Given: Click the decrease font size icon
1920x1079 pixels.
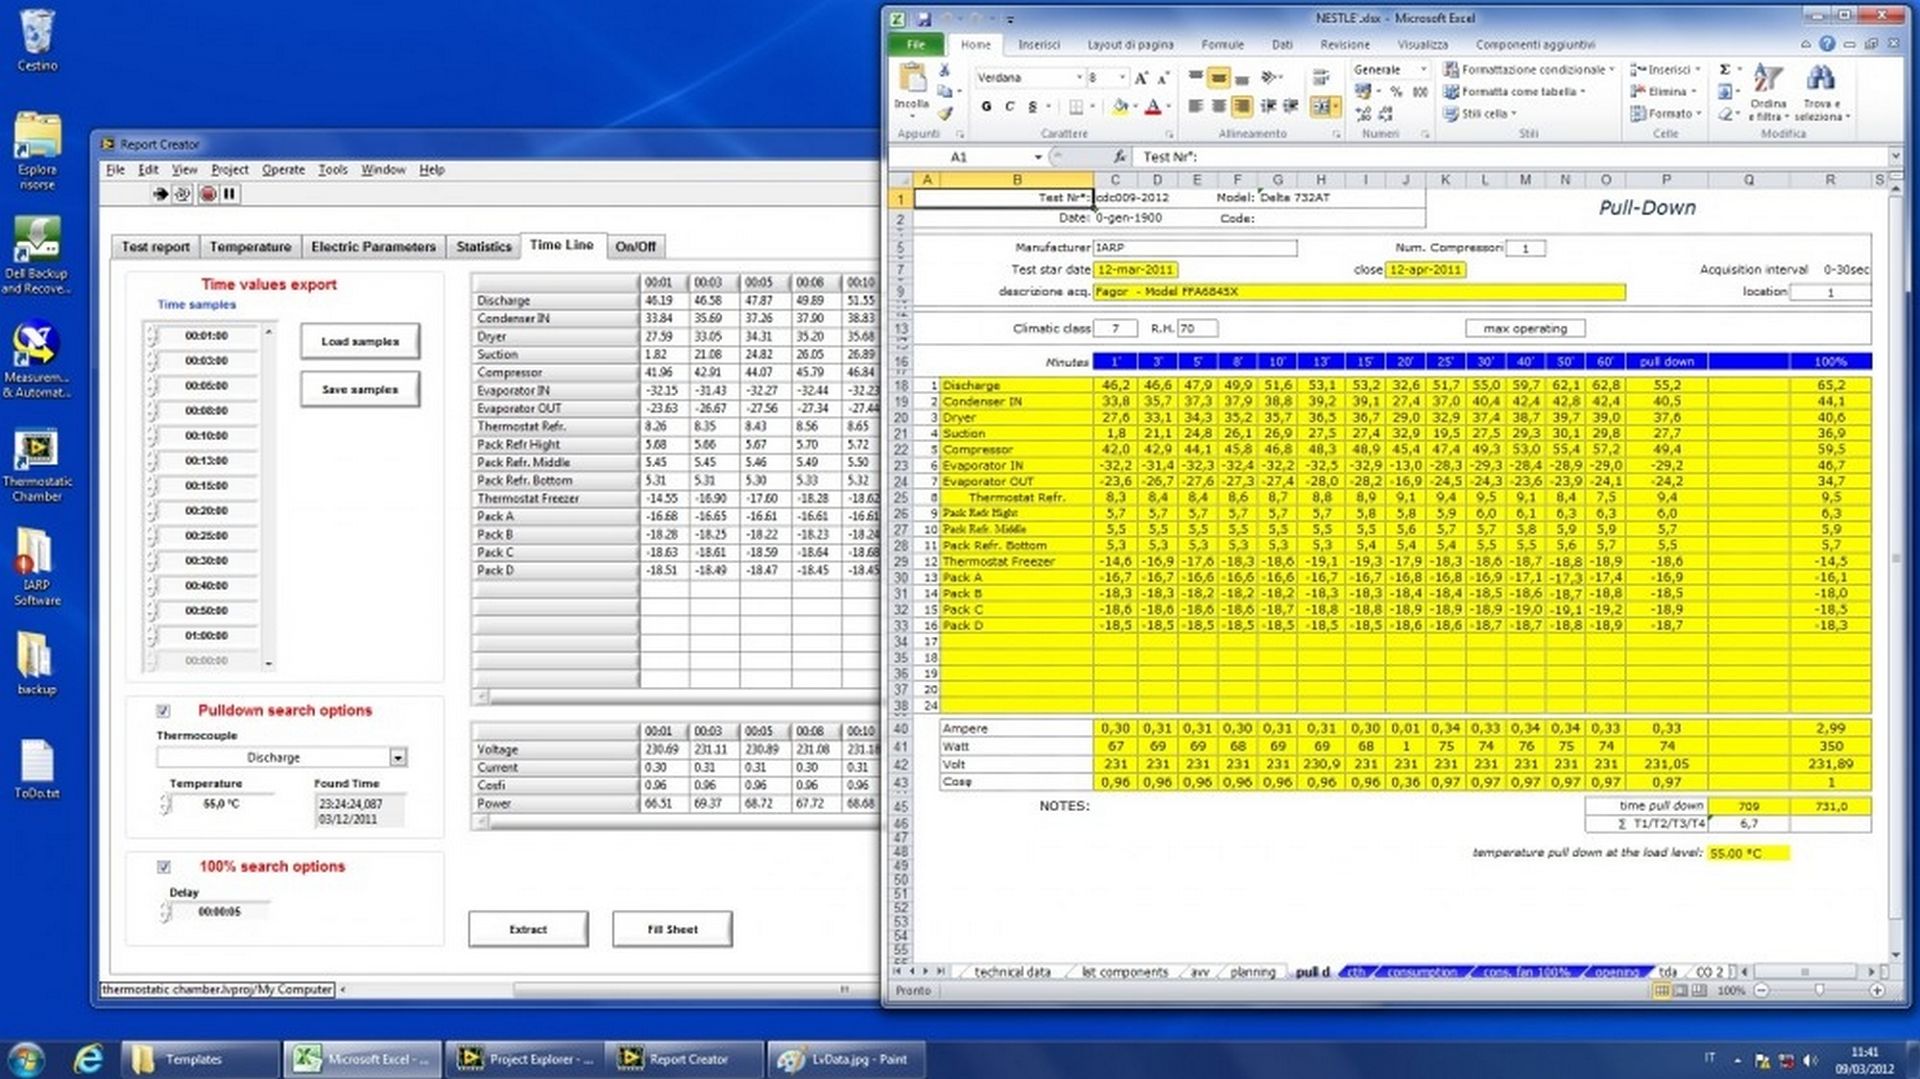Looking at the screenshot, I should pos(1163,78).
